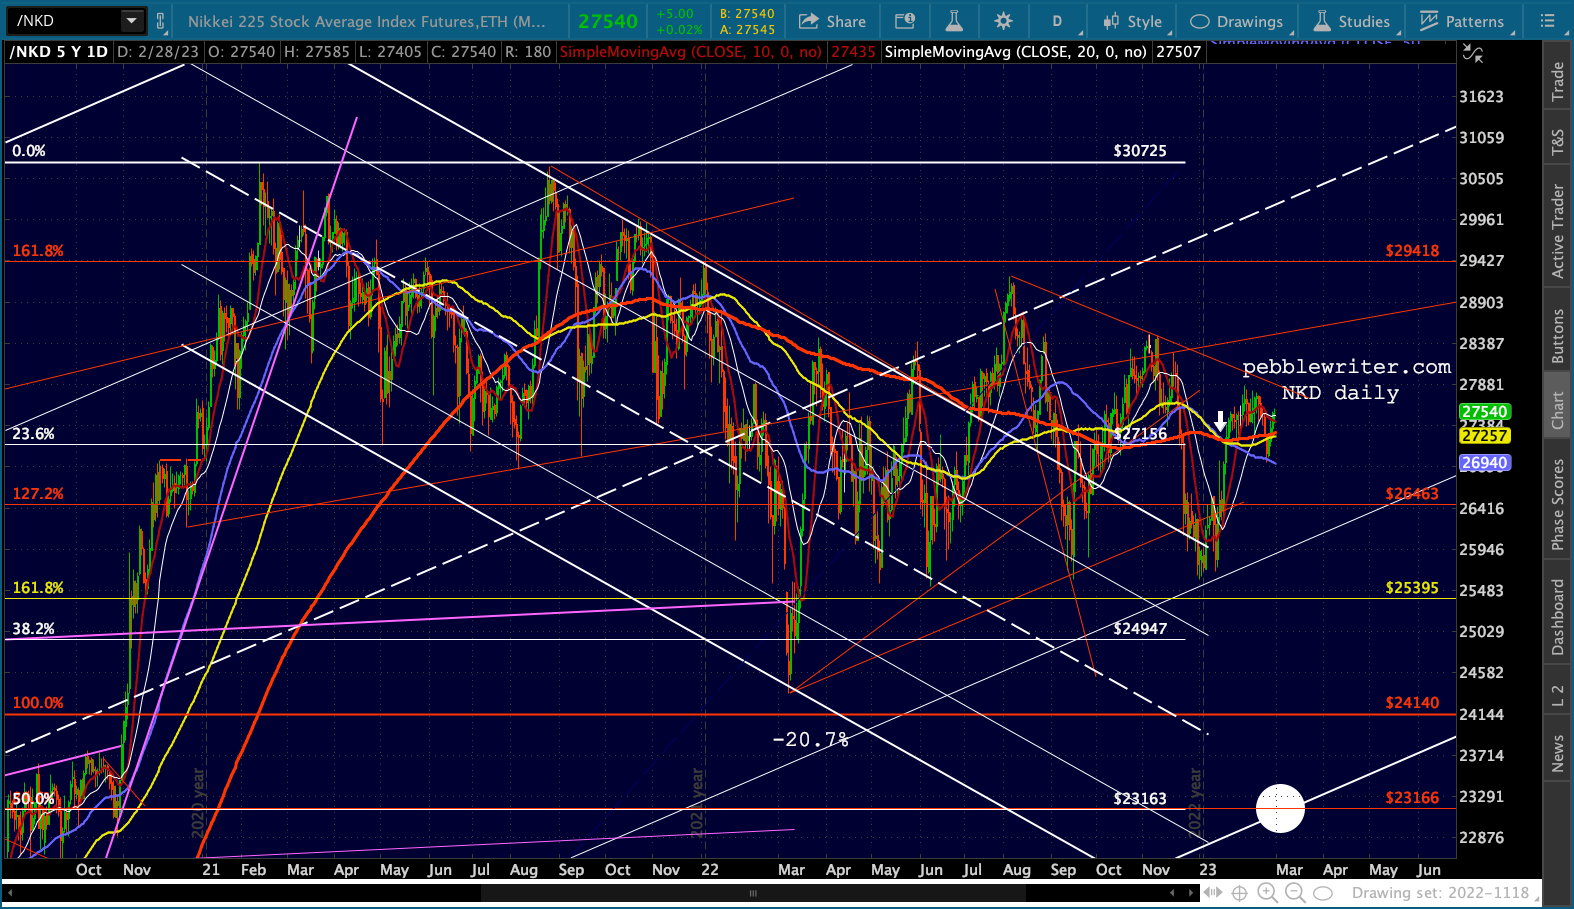
Task: Expand the /NKD symbol dropdown
Action: pyautogui.click(x=131, y=21)
